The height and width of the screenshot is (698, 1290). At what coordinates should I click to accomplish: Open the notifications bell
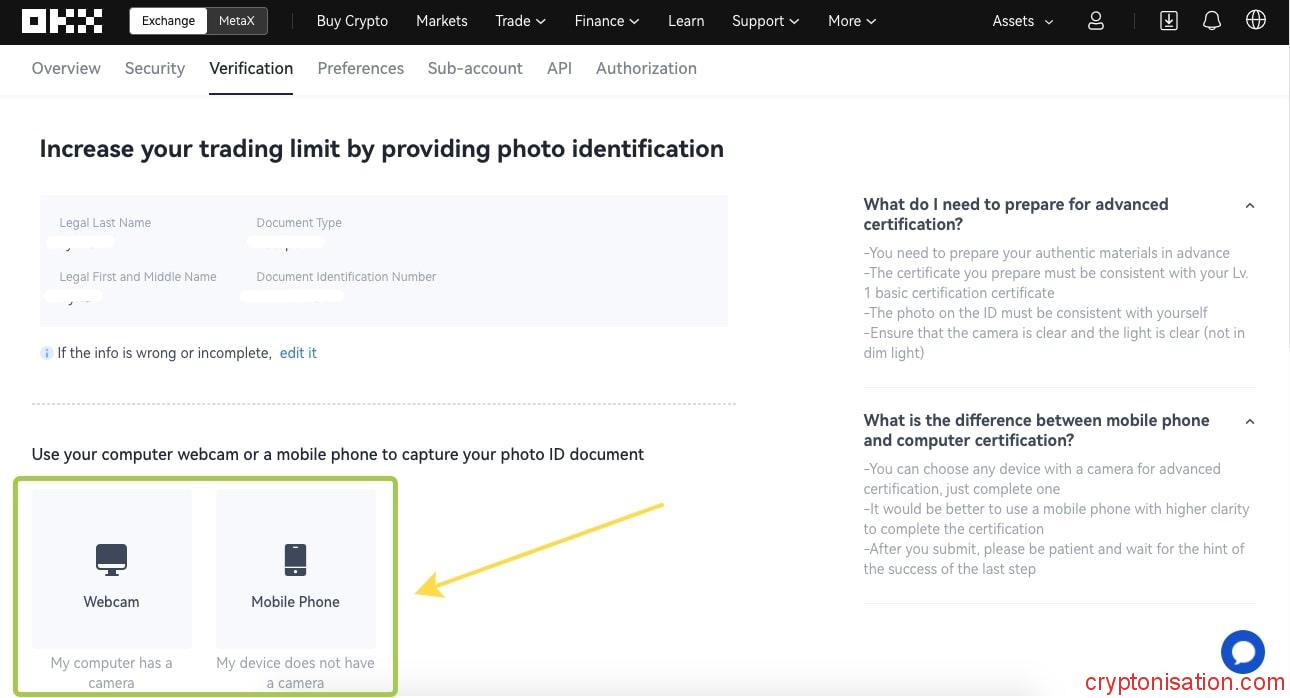point(1212,21)
